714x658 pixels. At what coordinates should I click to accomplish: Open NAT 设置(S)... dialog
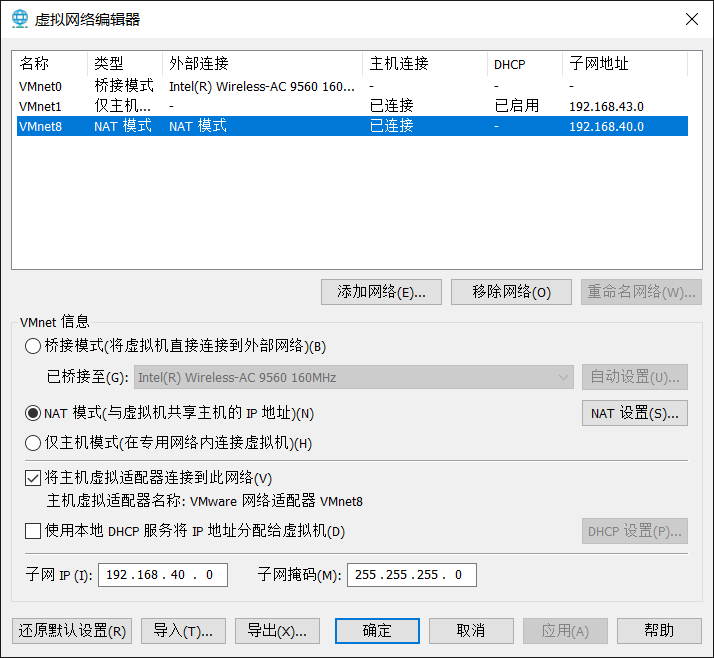tap(635, 413)
